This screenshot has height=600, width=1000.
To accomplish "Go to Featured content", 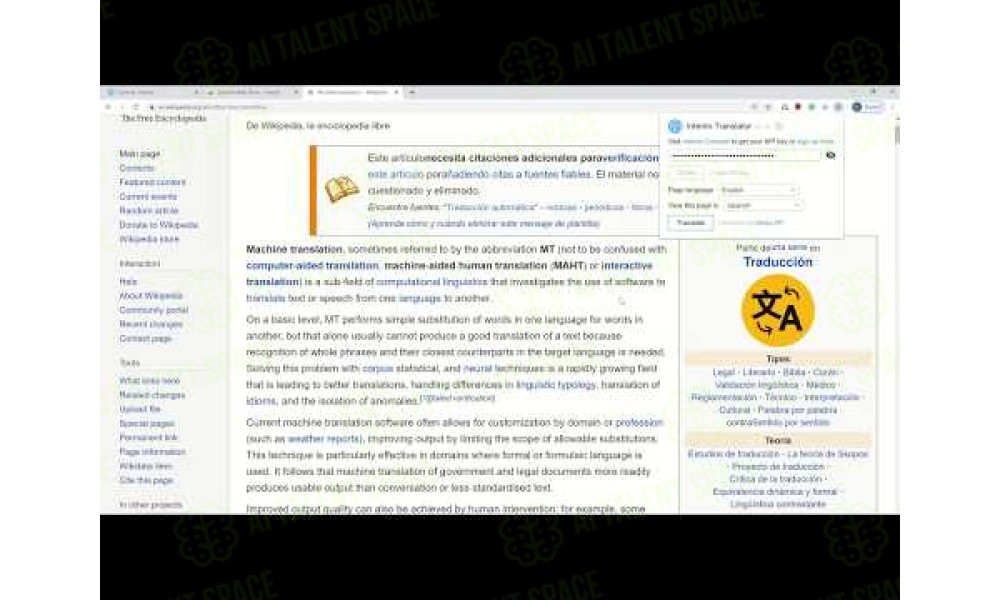I will 152,182.
